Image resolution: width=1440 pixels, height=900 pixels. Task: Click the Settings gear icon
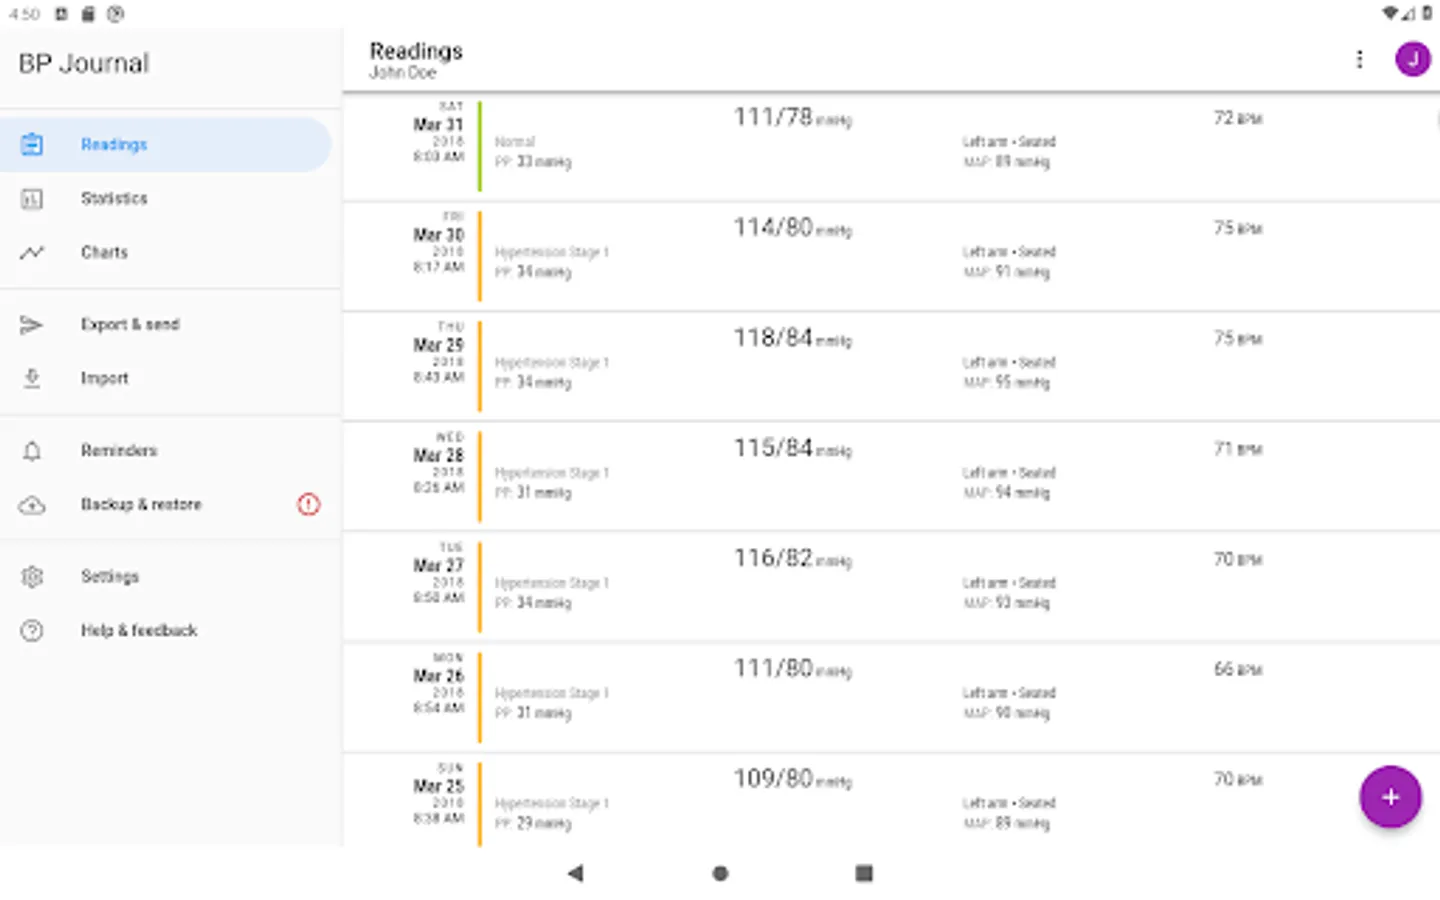(32, 577)
